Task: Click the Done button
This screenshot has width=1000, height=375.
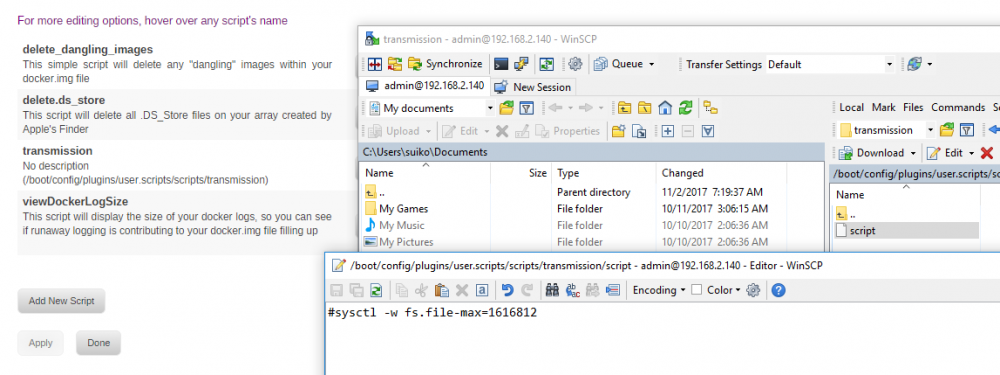Action: (x=98, y=343)
